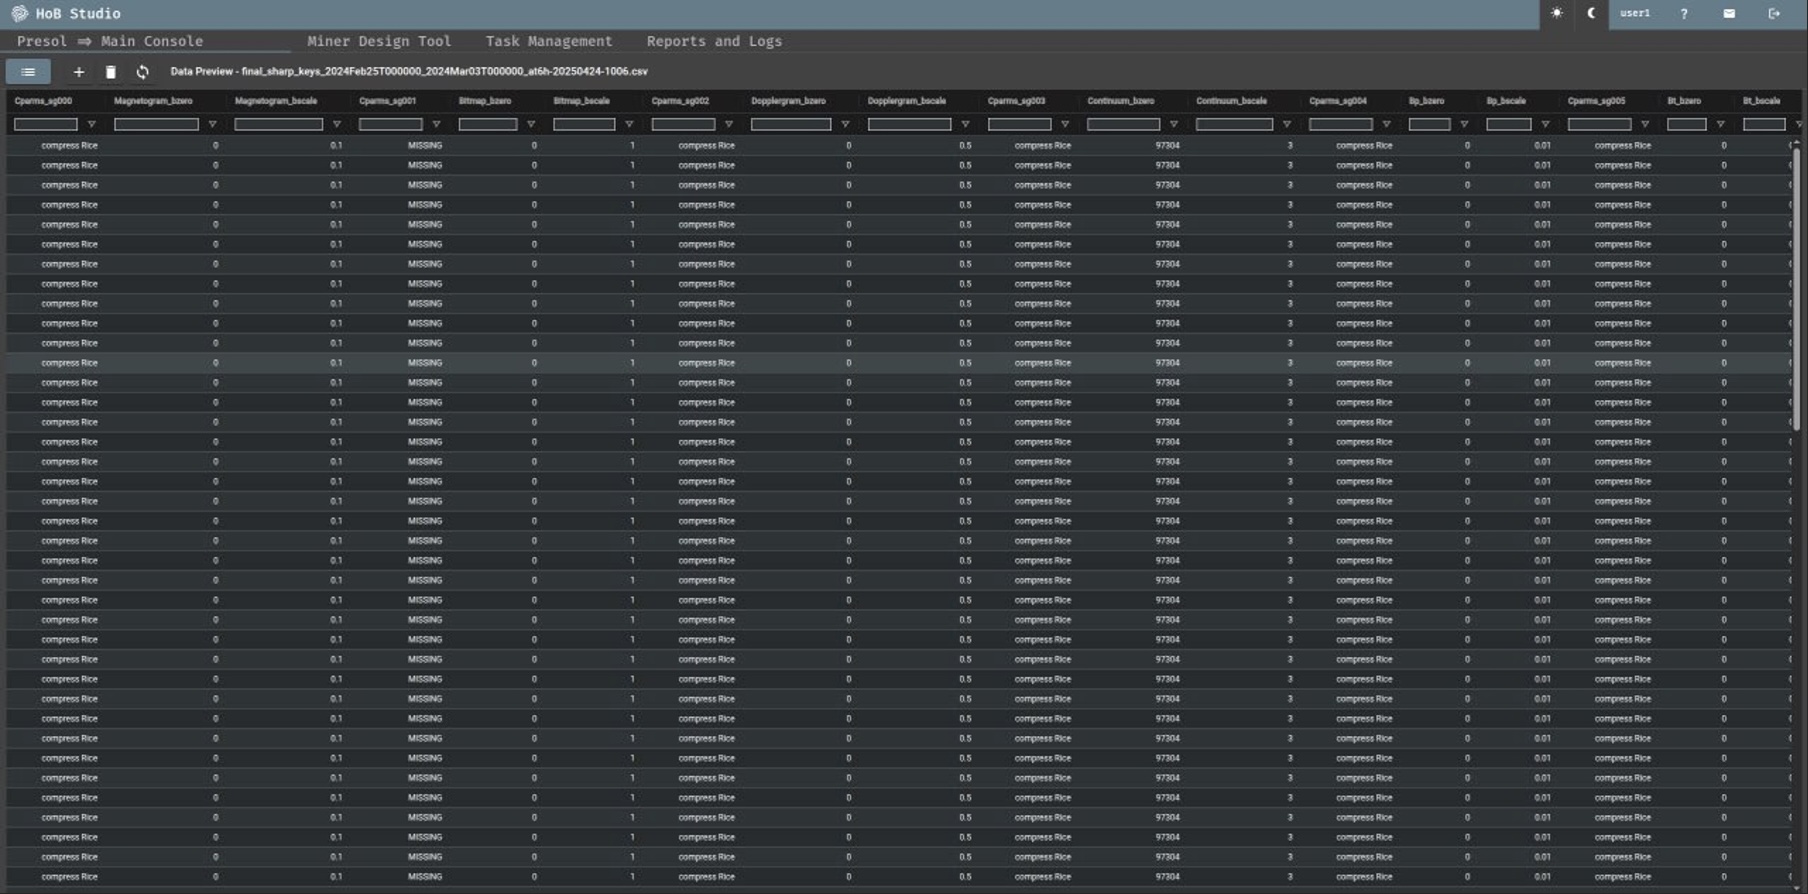Go to Reports and Logs tab
This screenshot has height=894, width=1808.
tap(714, 41)
